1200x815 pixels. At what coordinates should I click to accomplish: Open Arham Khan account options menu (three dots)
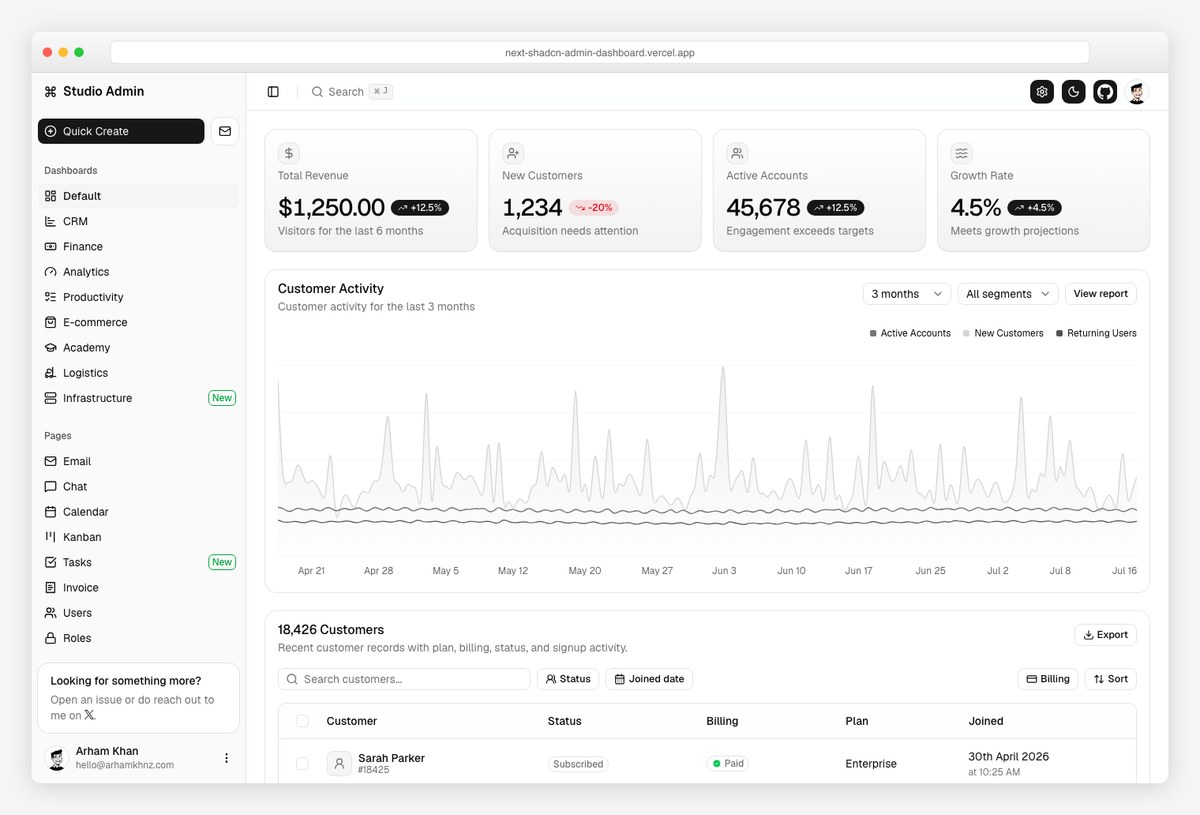click(226, 758)
